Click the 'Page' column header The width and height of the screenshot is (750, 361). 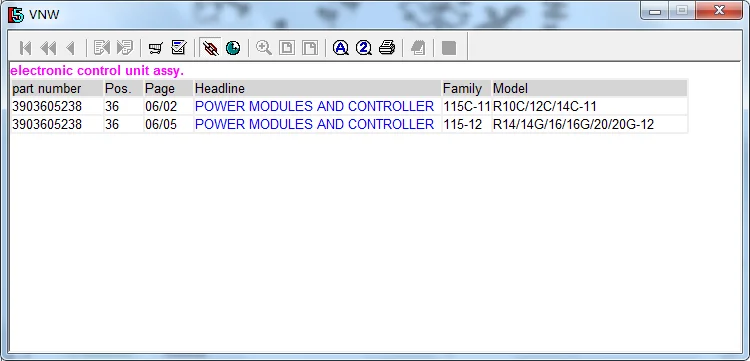pos(168,88)
